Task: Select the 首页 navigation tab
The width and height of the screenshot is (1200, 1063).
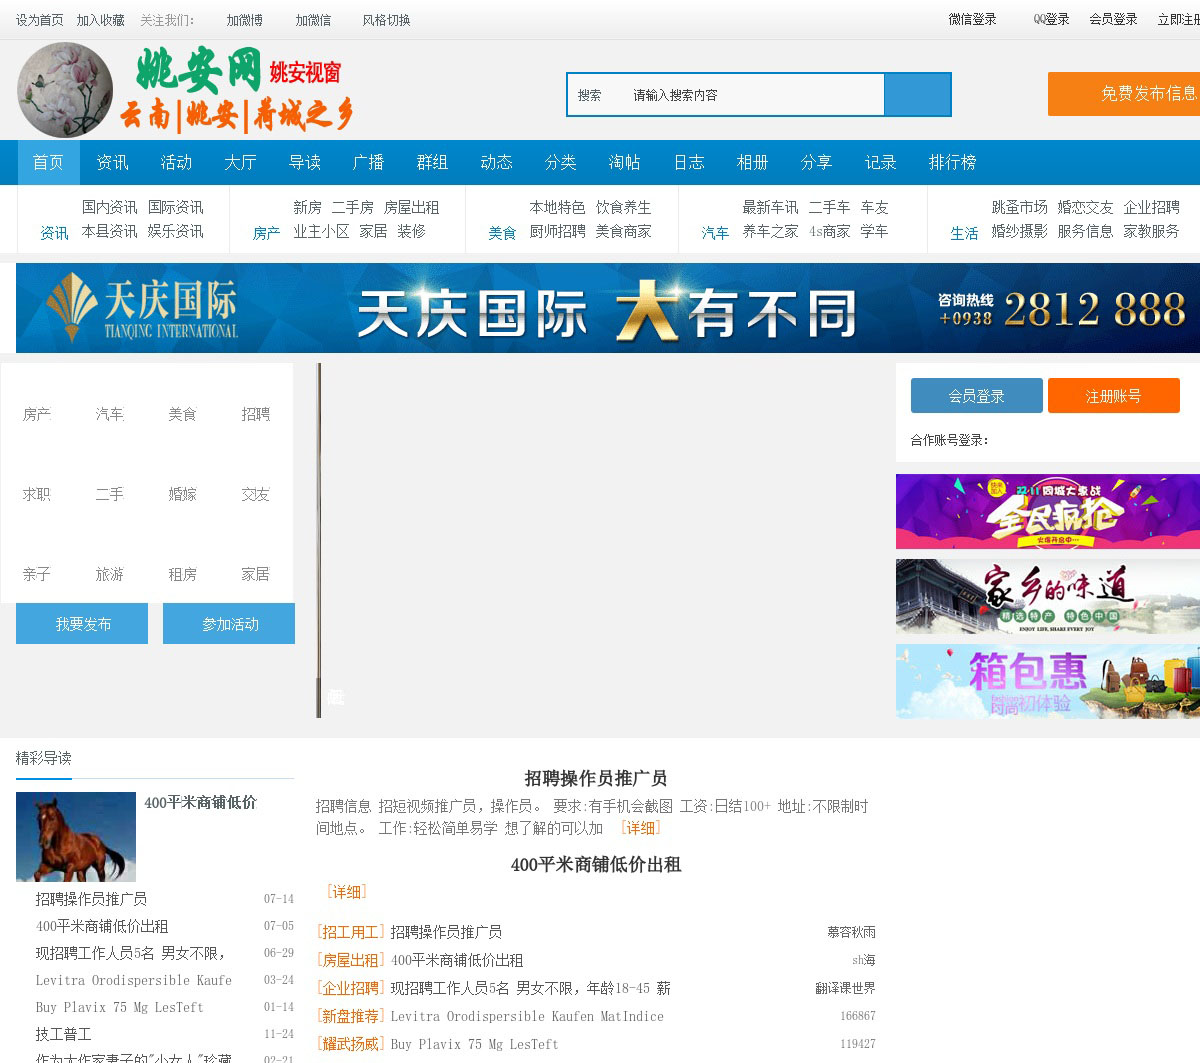Action: tap(48, 162)
